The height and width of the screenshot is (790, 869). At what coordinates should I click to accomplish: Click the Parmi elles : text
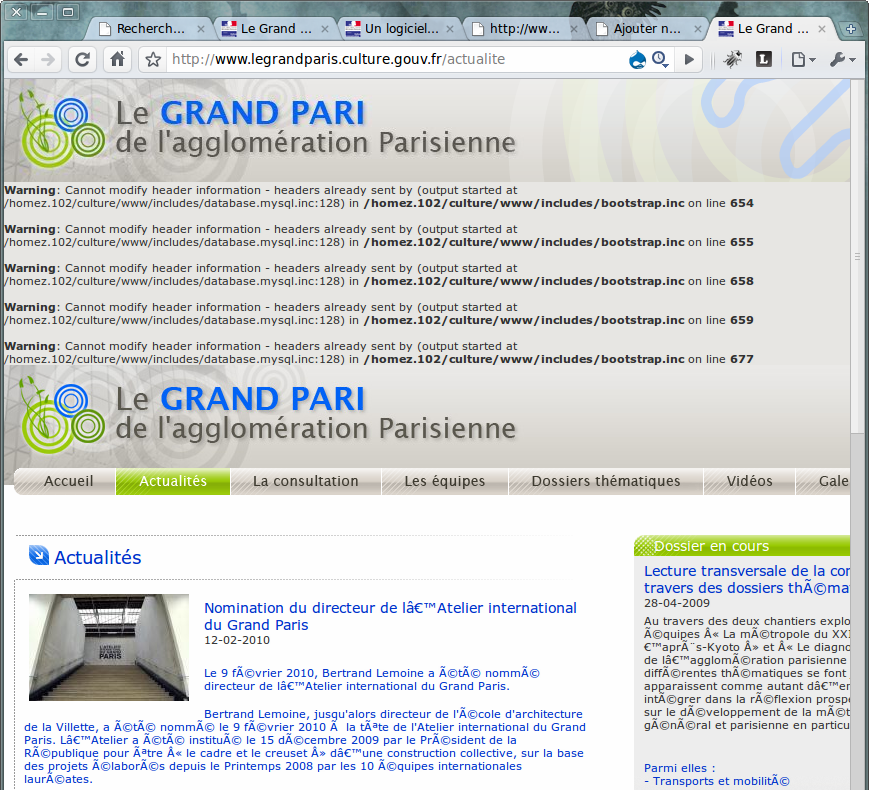coord(679,768)
